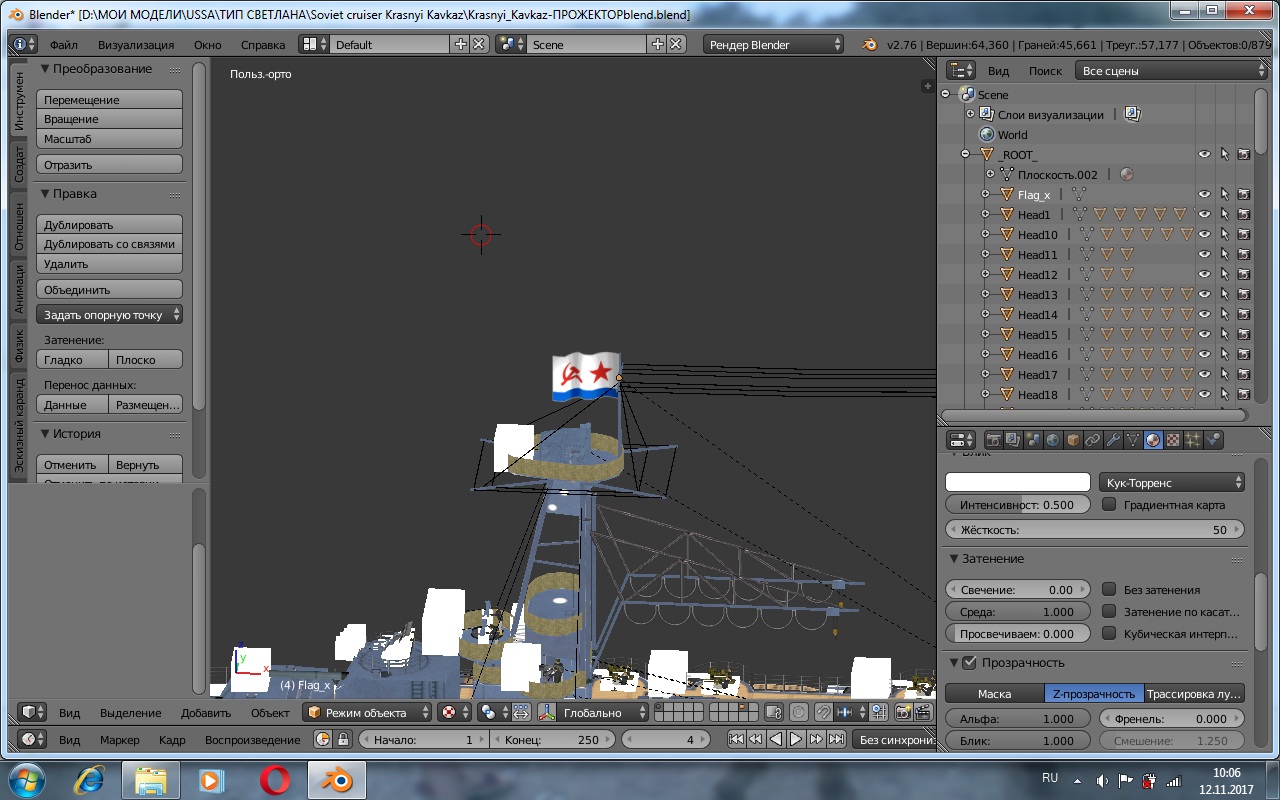Open the Object constraints chain tab

pos(1093,440)
